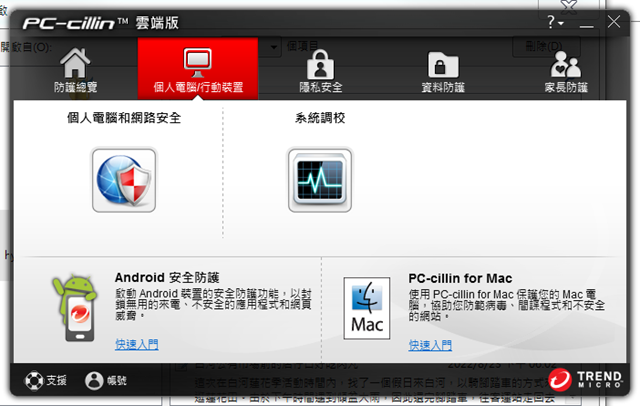This screenshot has height=406, width=640.
Task: Click the PC-cillin for Mac title
Action: coord(460,279)
